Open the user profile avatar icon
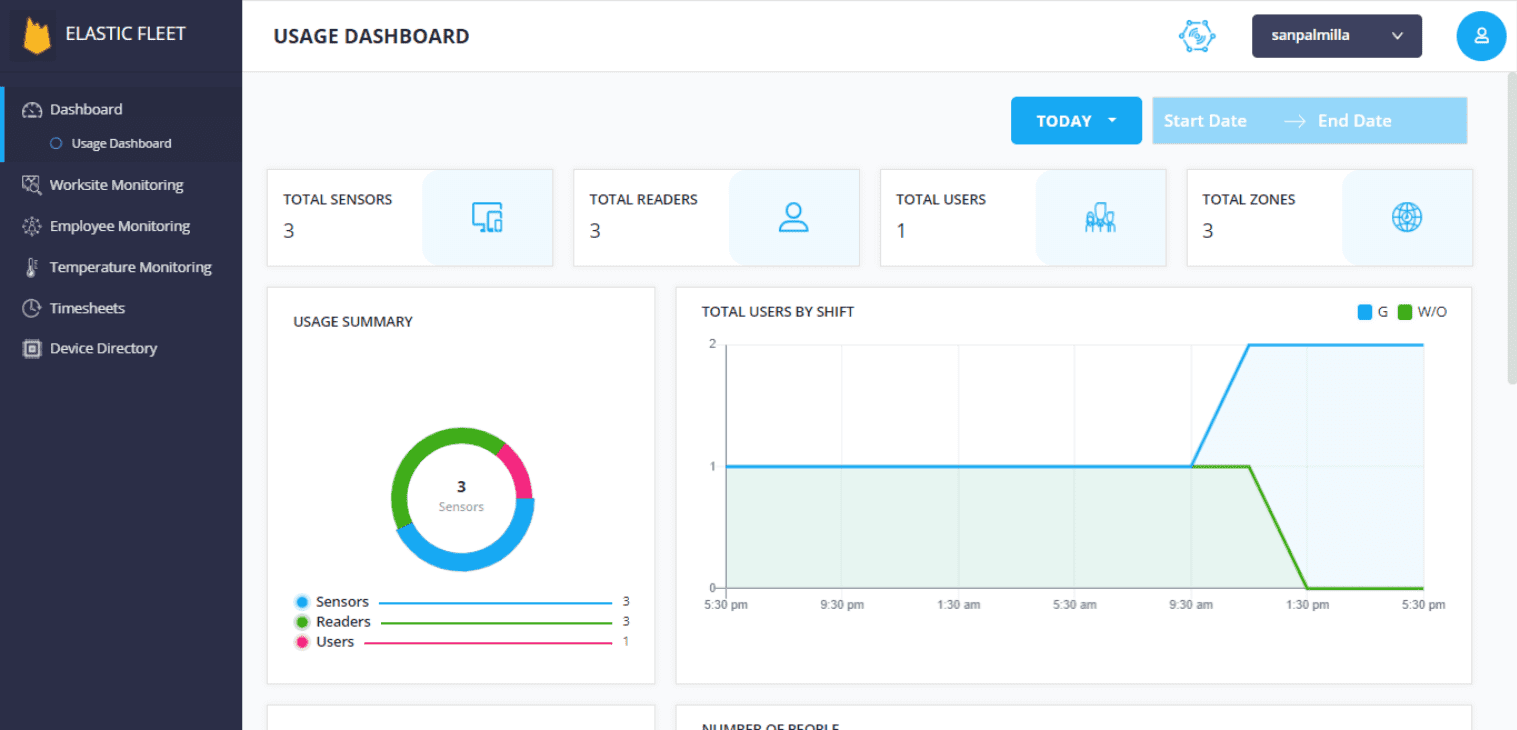Image resolution: width=1517 pixels, height=730 pixels. pos(1480,36)
